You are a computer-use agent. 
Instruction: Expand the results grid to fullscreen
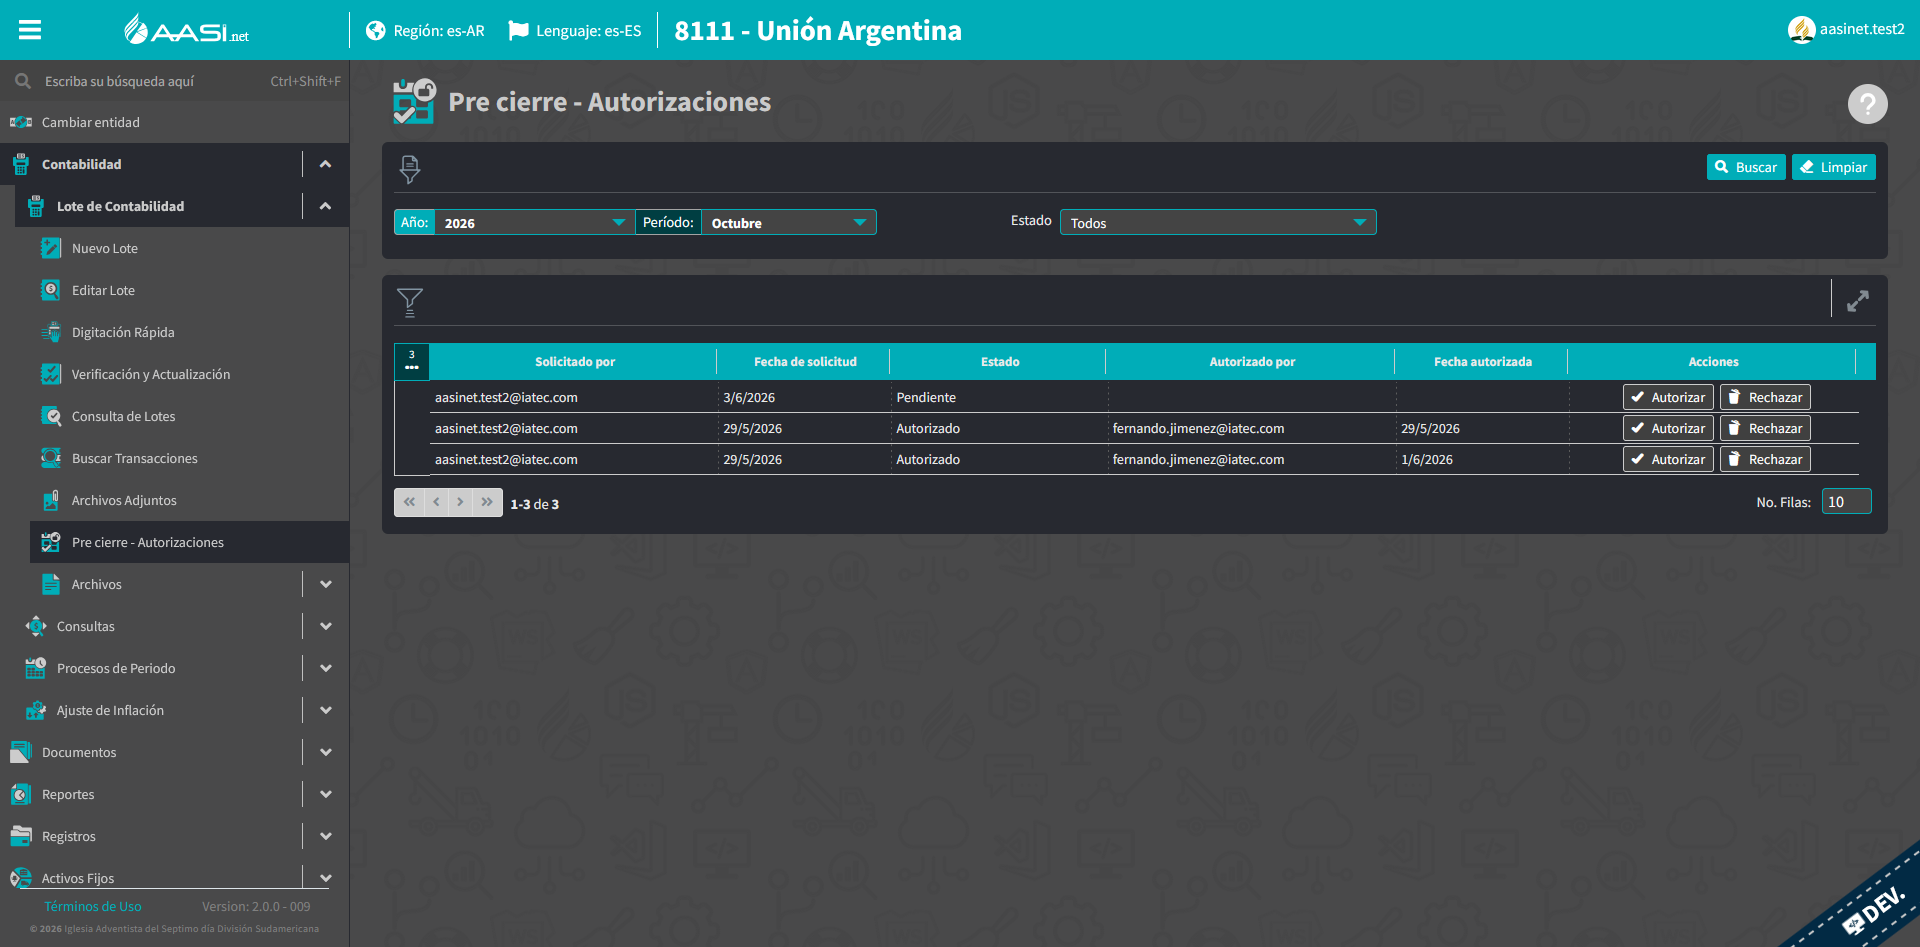[x=1858, y=301]
